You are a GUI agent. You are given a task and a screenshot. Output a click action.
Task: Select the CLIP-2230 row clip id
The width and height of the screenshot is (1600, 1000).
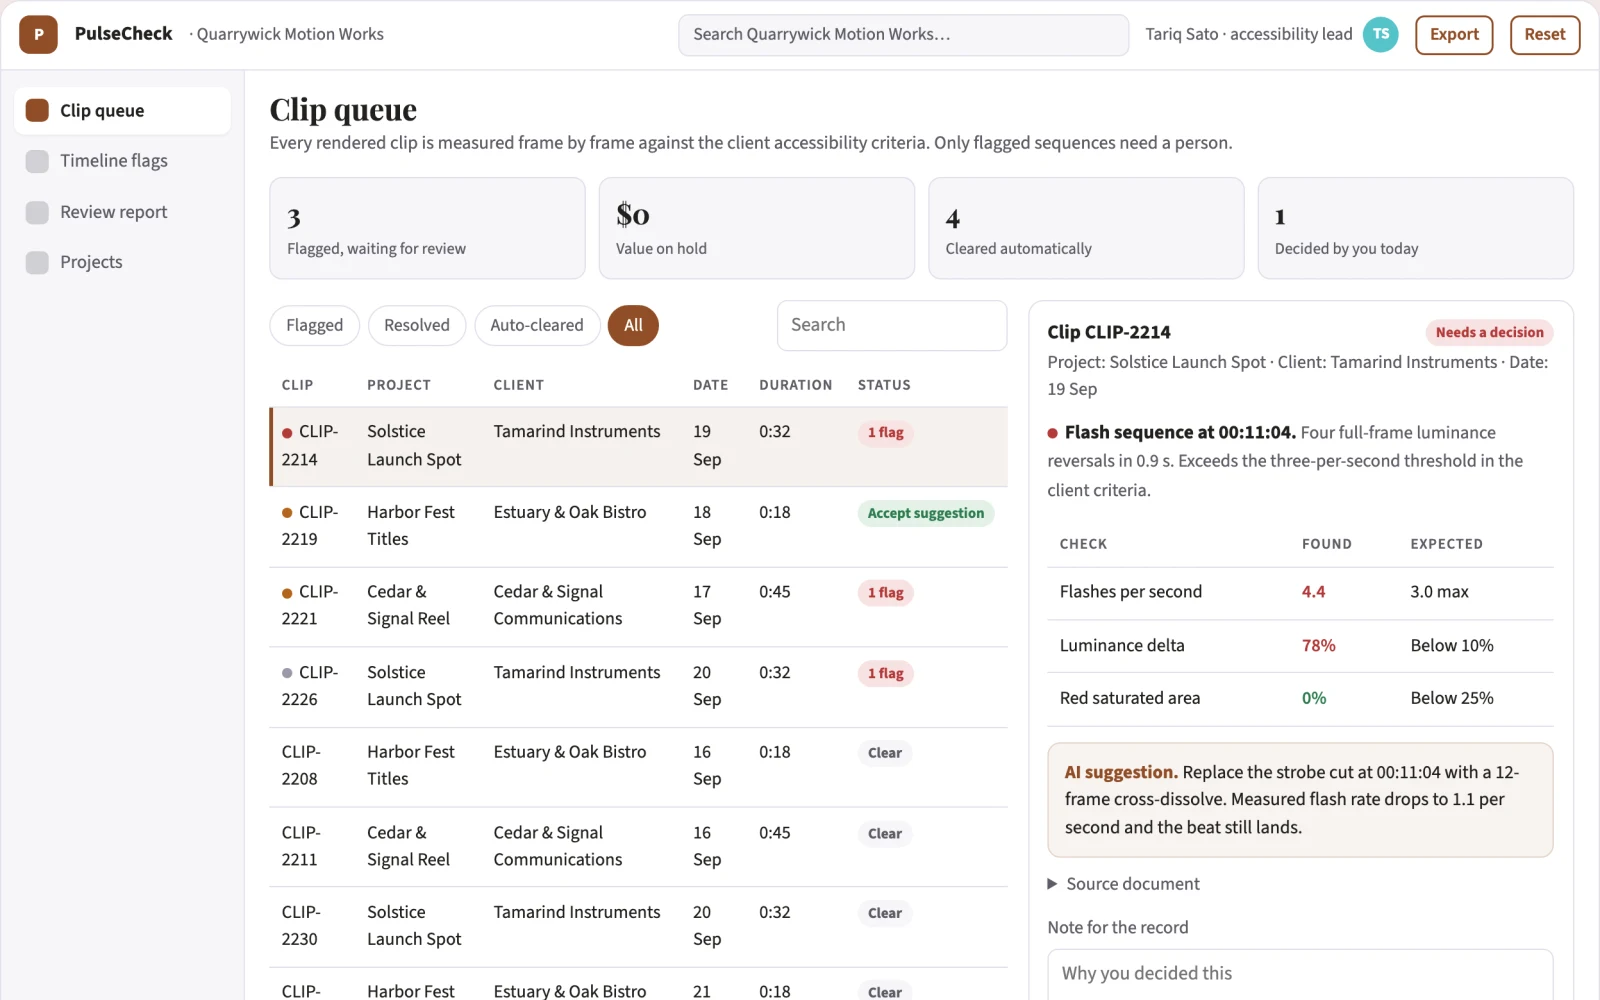pyautogui.click(x=301, y=926)
